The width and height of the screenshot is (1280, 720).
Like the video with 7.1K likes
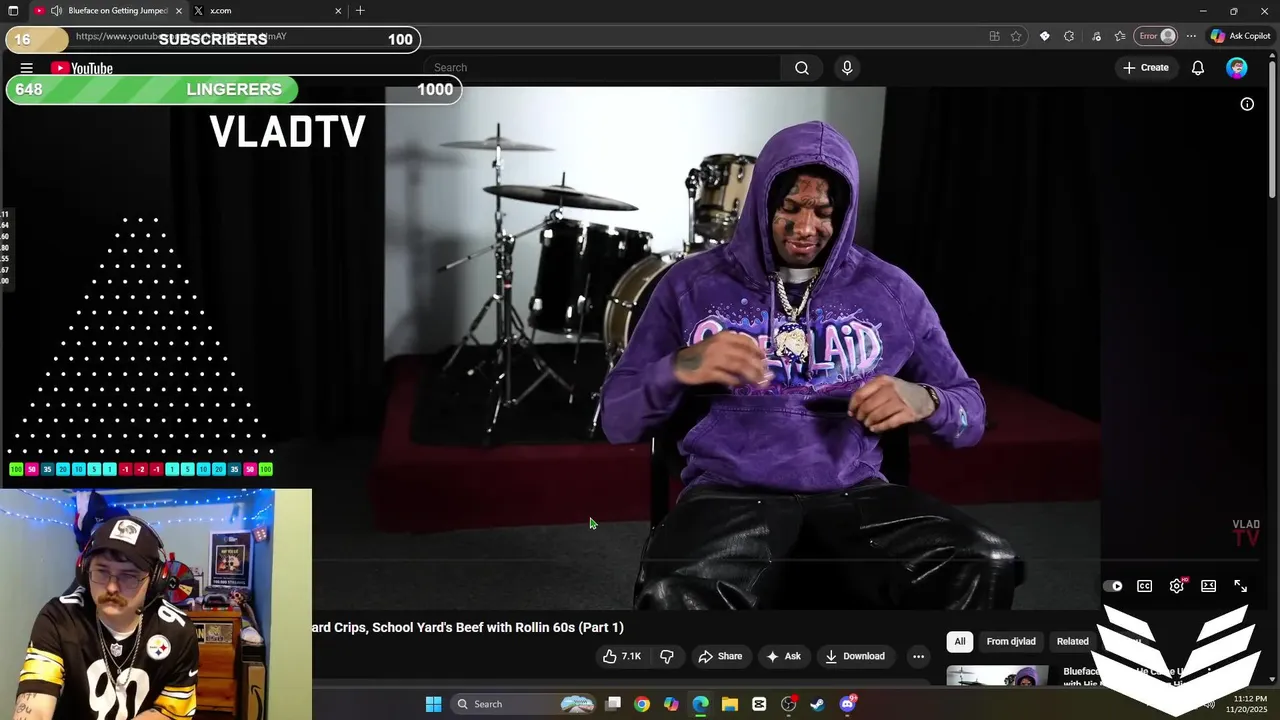(621, 656)
